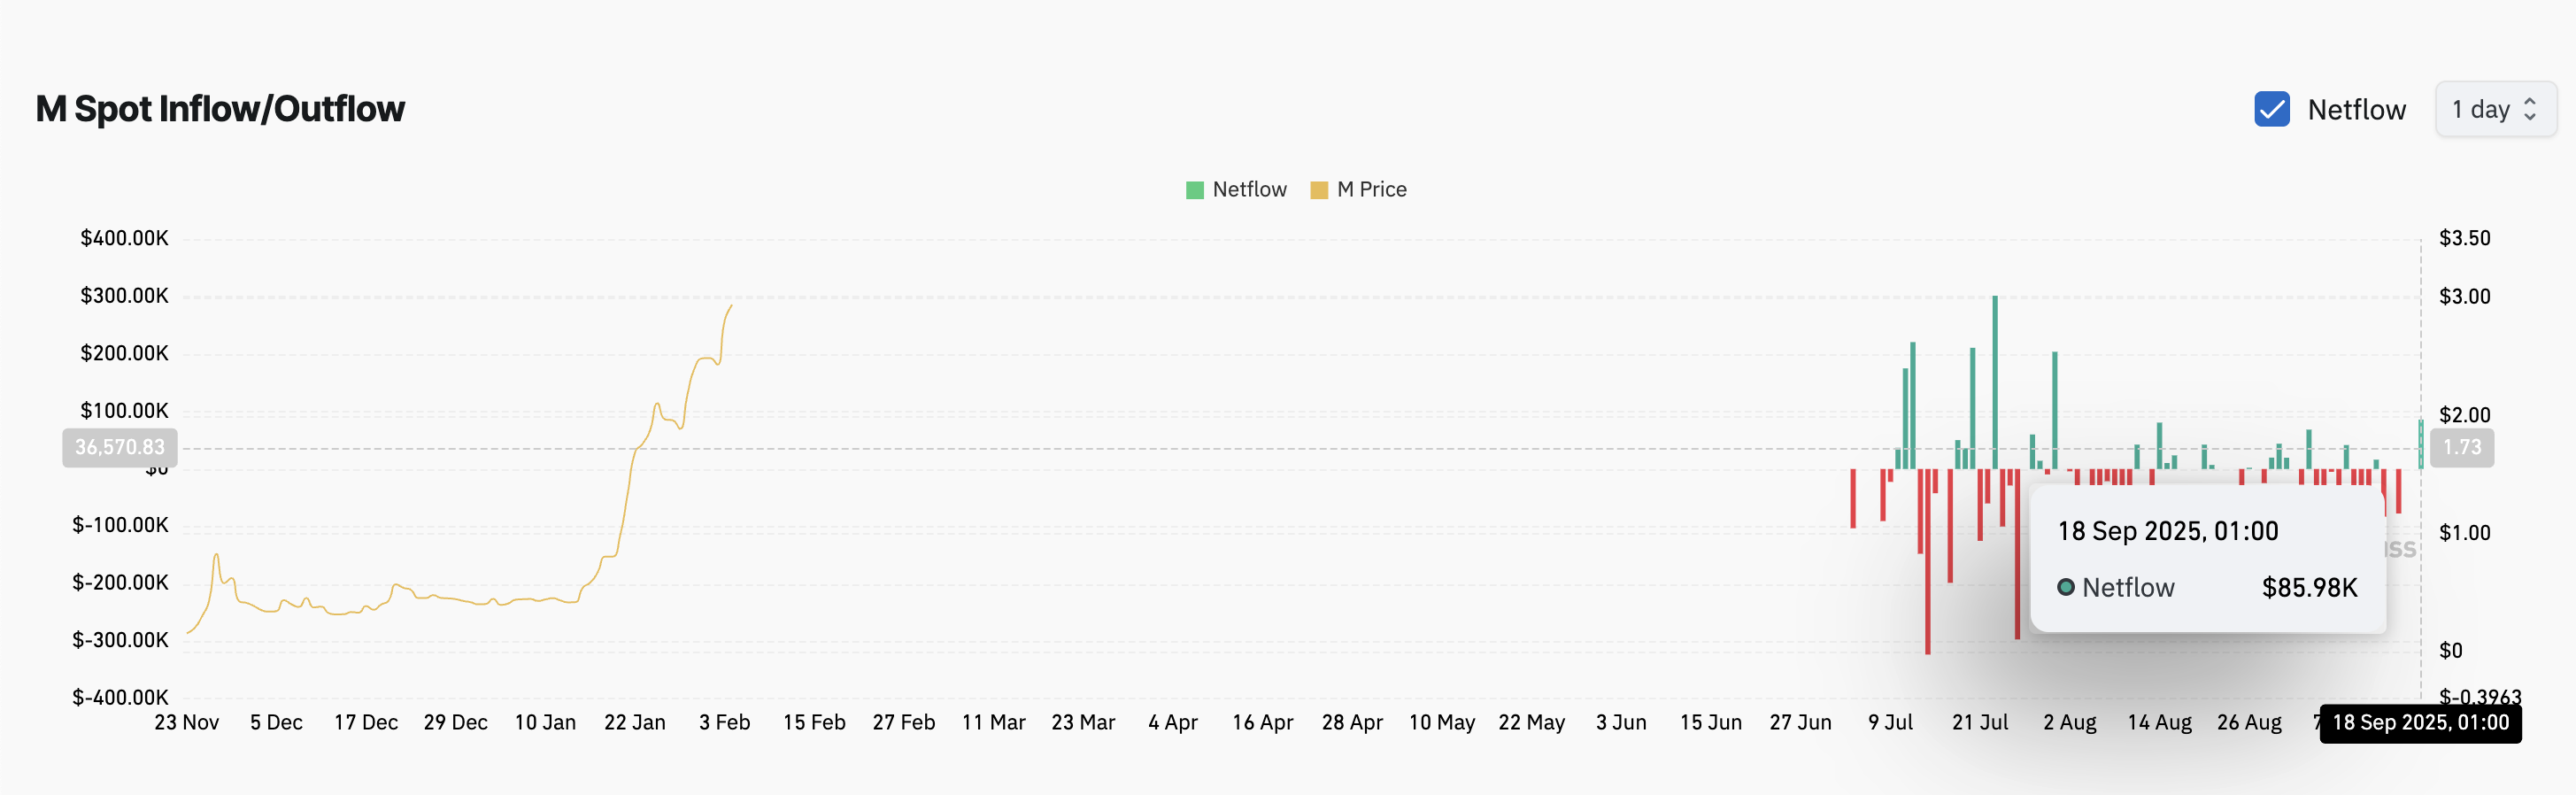Click the yellow price line peak near 3 Feb
The width and height of the screenshot is (2576, 795).
coord(730,307)
